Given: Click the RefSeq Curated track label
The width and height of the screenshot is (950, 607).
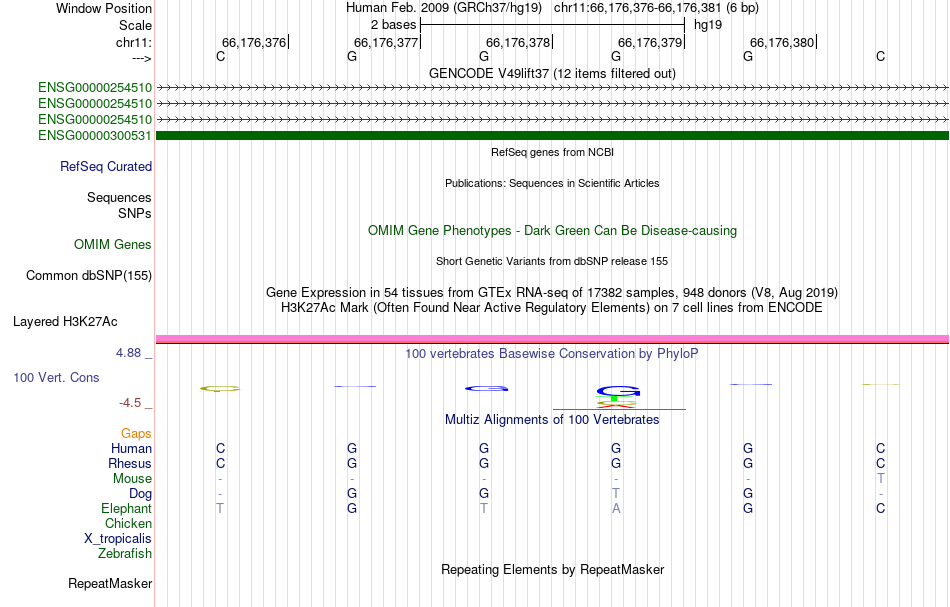Looking at the screenshot, I should pyautogui.click(x=106, y=166).
